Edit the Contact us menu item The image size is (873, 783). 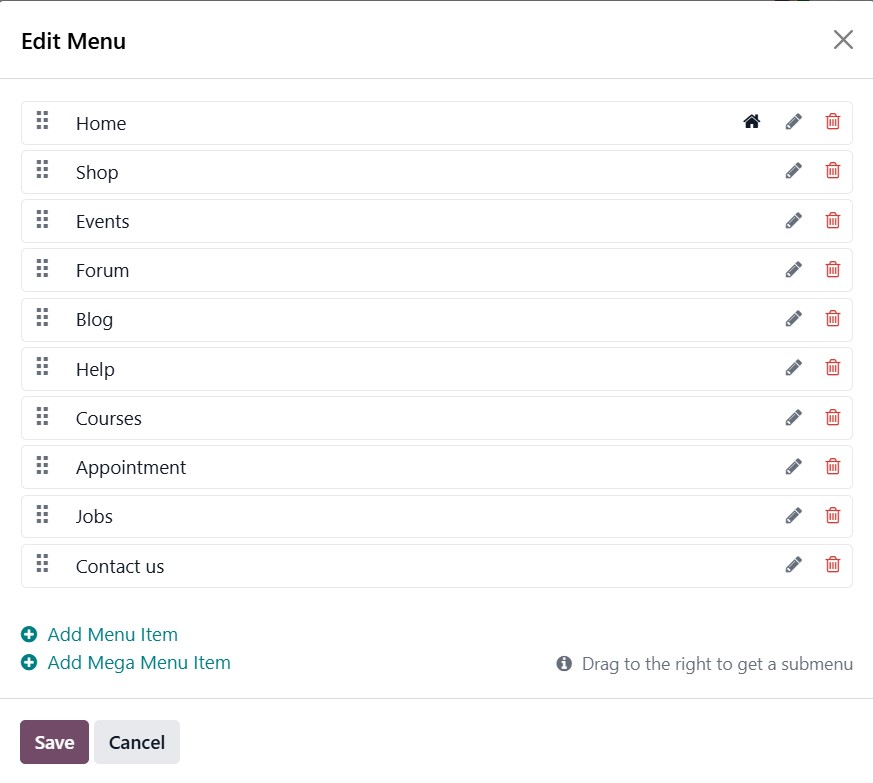pyautogui.click(x=794, y=565)
